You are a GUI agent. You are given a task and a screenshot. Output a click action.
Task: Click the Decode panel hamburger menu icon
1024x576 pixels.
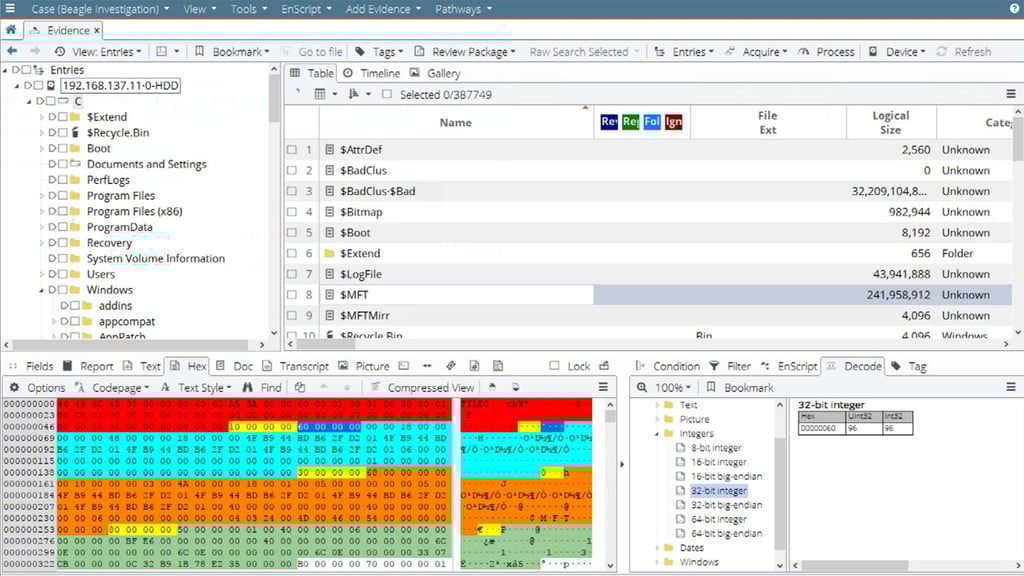1011,388
